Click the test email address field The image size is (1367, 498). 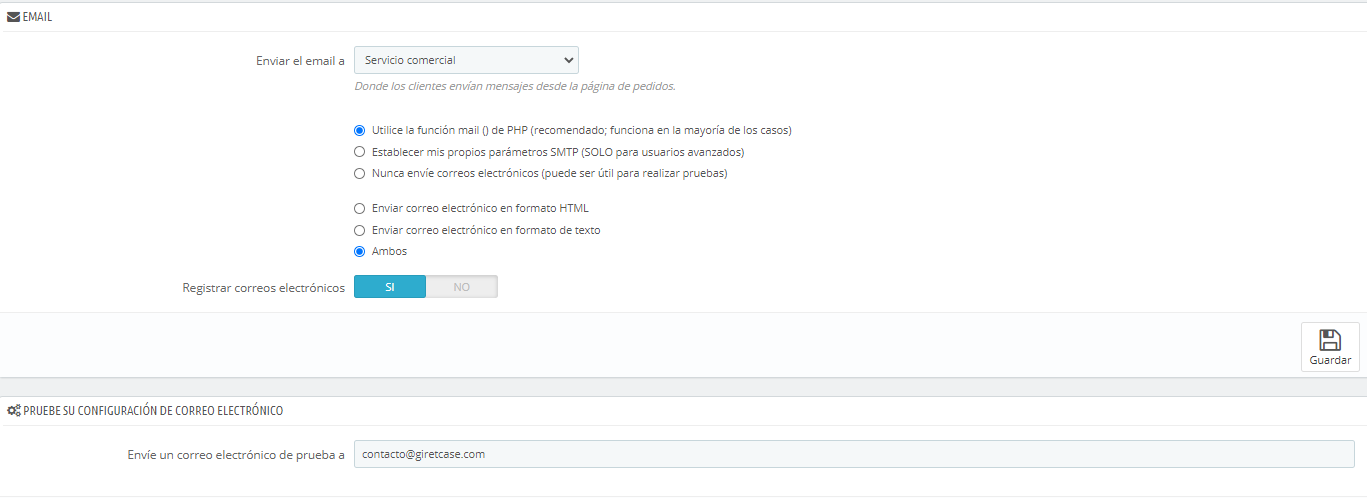[x=854, y=454]
